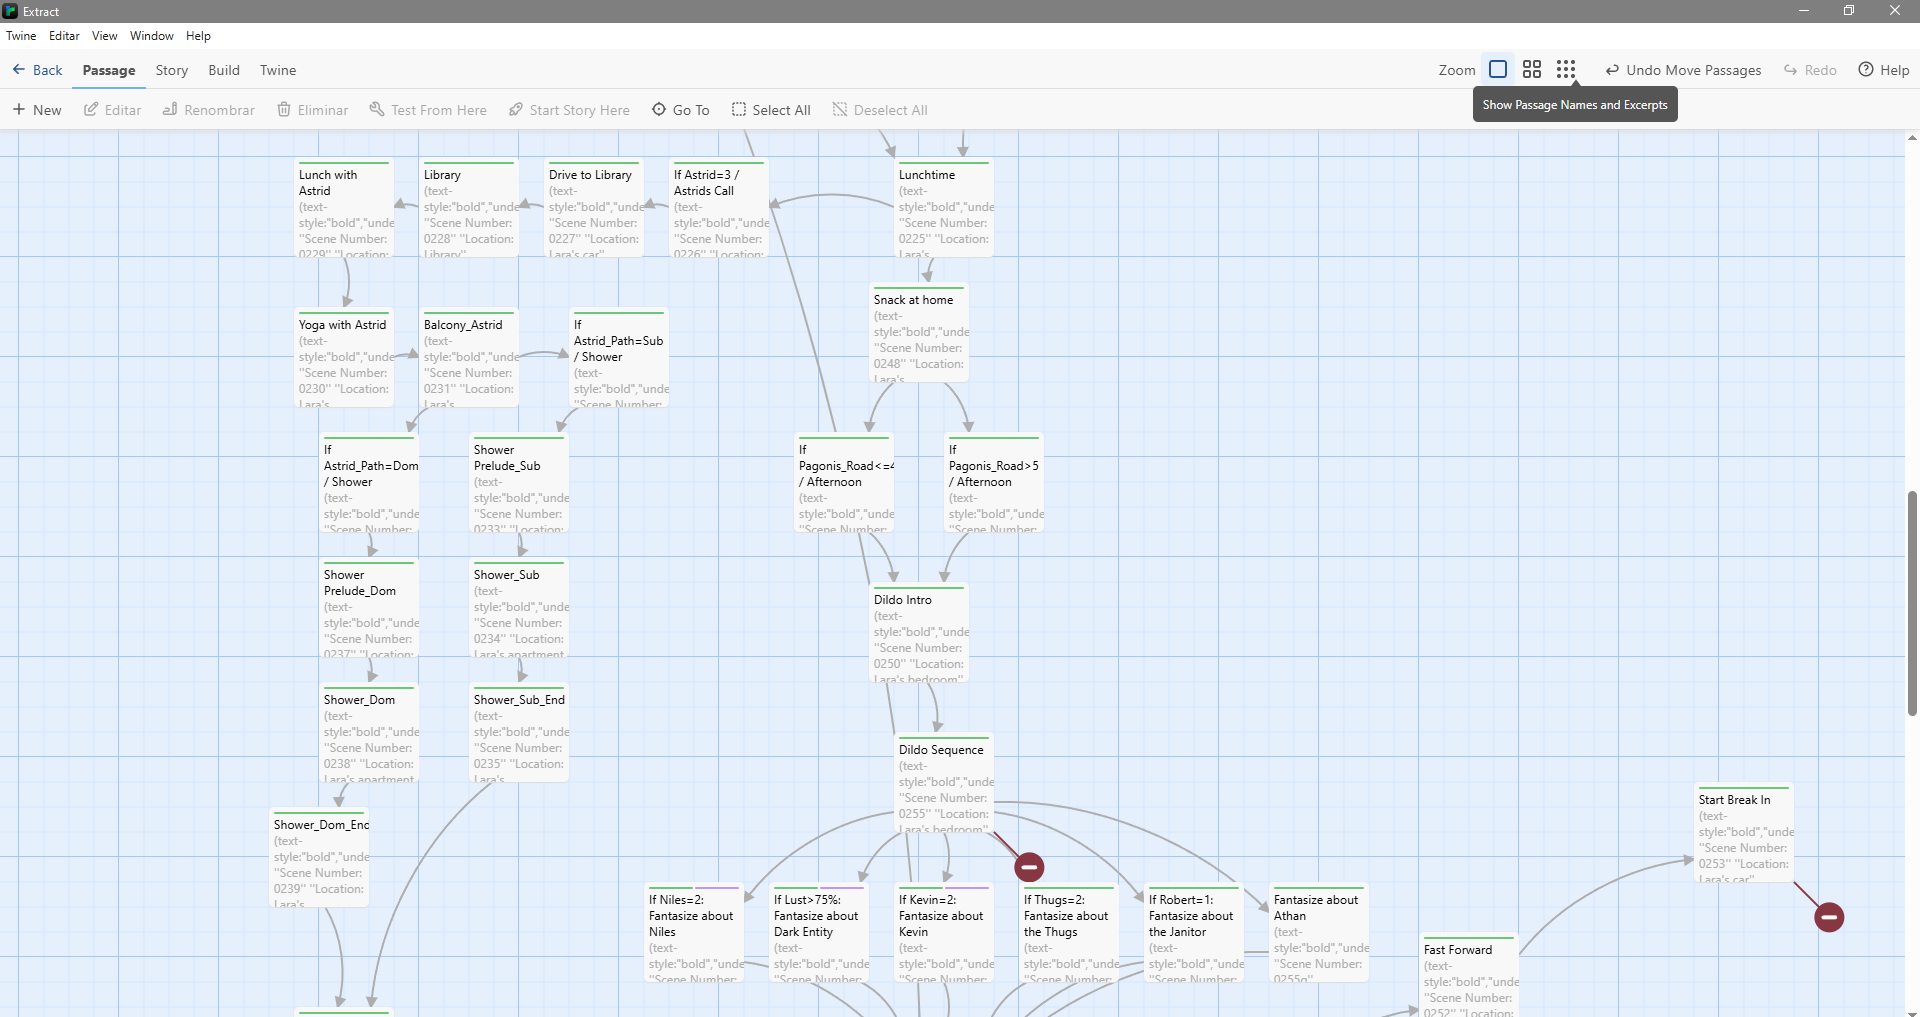Click the Deselect All icon
The image size is (1920, 1017).
coord(840,109)
